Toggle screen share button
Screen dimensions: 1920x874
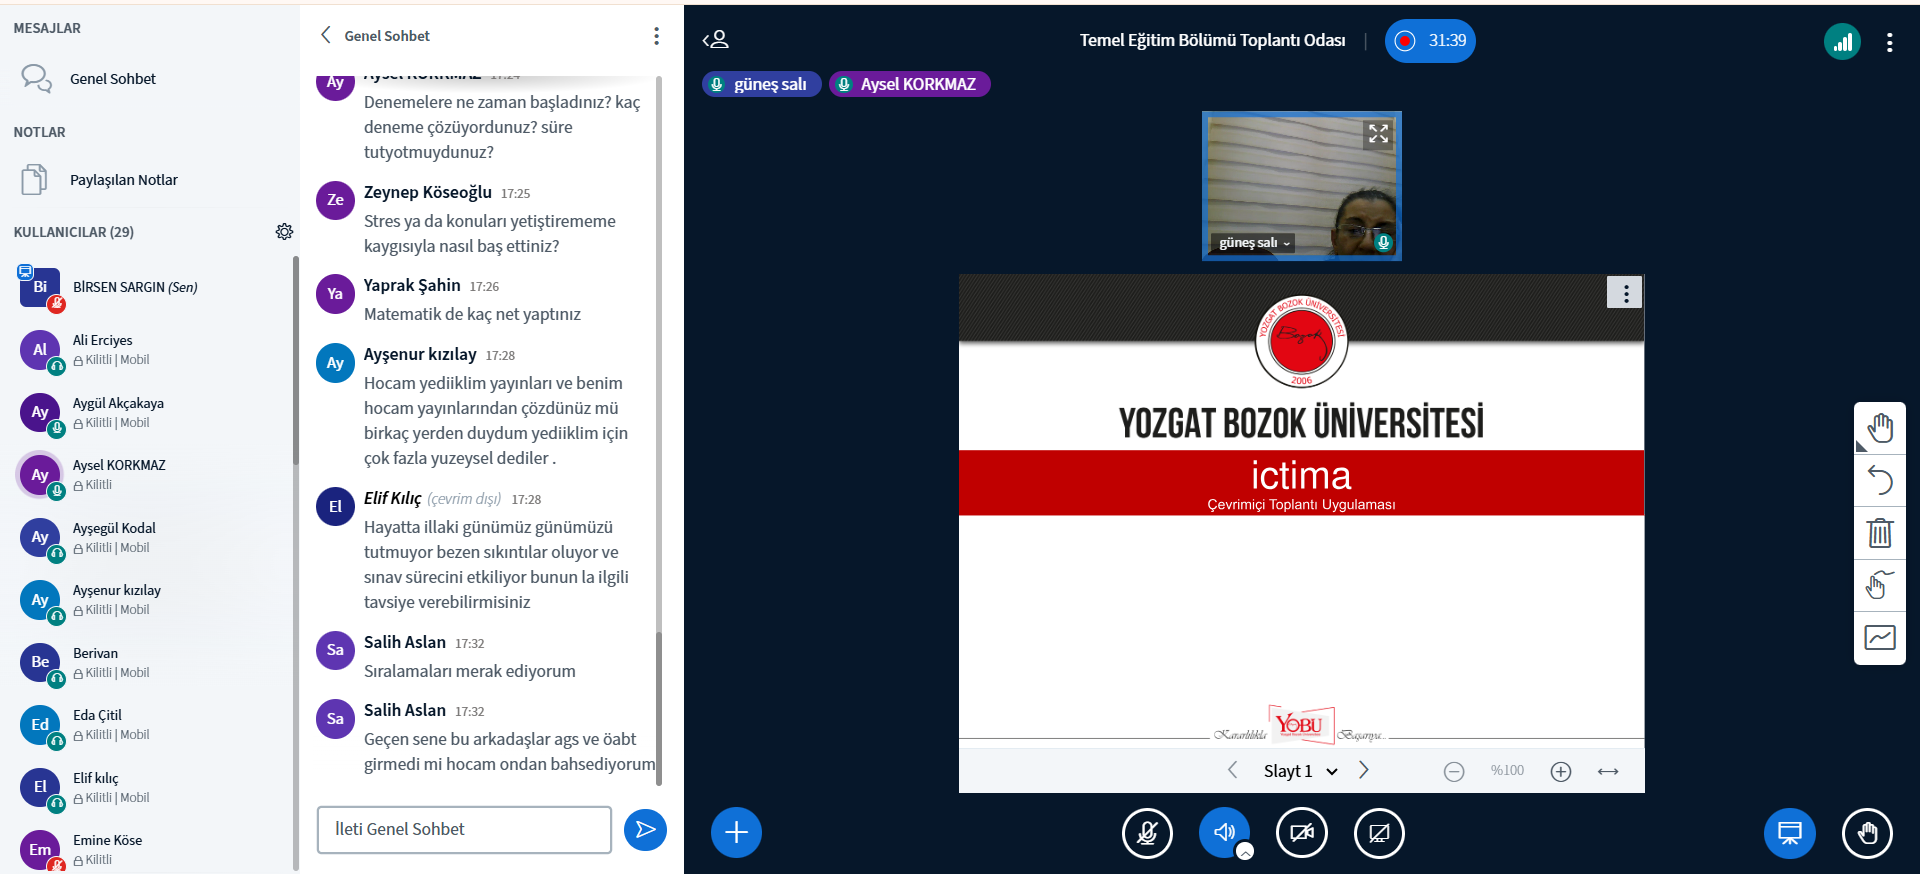(x=1378, y=832)
